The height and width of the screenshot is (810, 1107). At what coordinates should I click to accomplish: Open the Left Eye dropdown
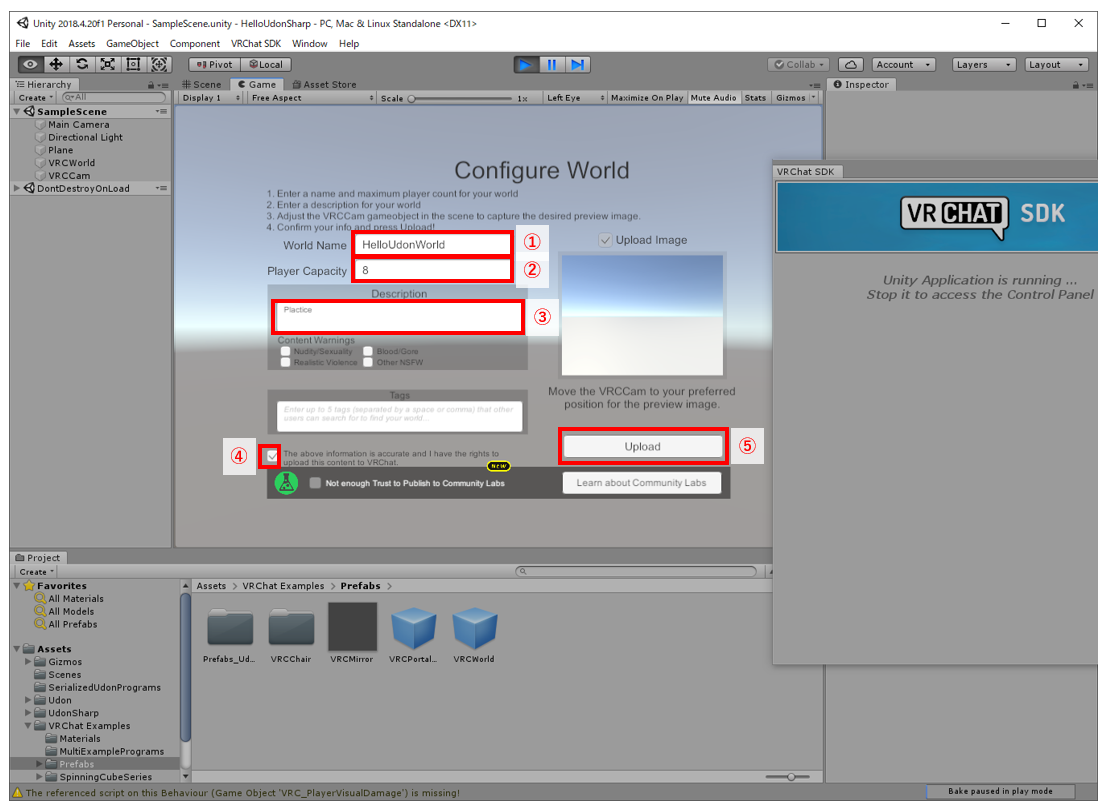coord(575,98)
